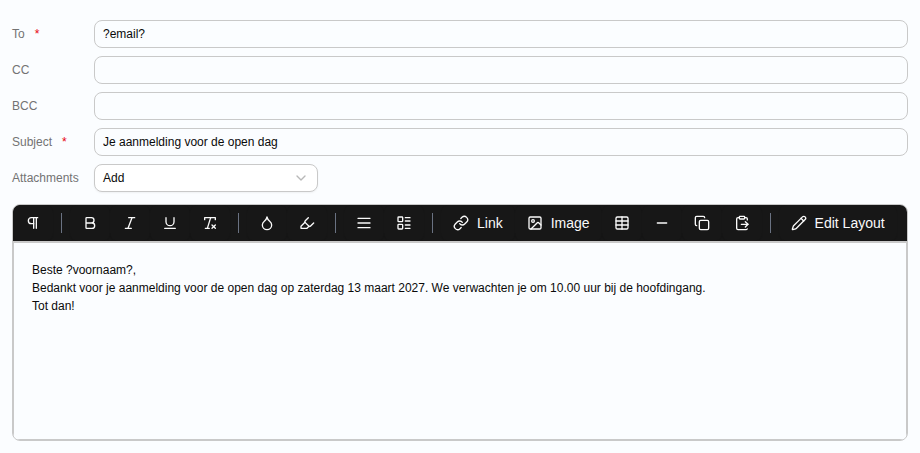Toggle underline formatting
The height and width of the screenshot is (453, 920).
coord(170,223)
